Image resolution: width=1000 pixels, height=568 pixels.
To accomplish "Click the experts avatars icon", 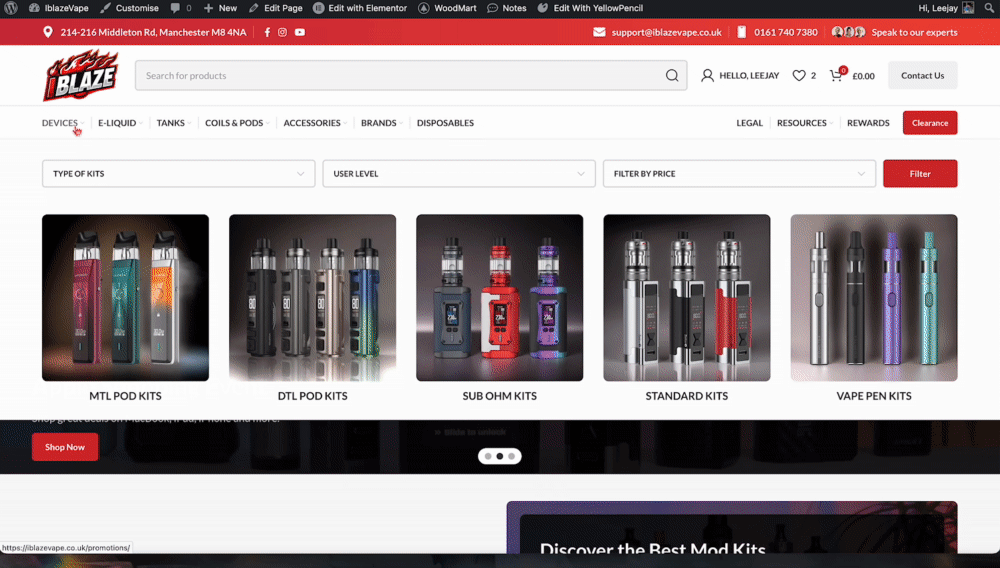I will pyautogui.click(x=849, y=32).
